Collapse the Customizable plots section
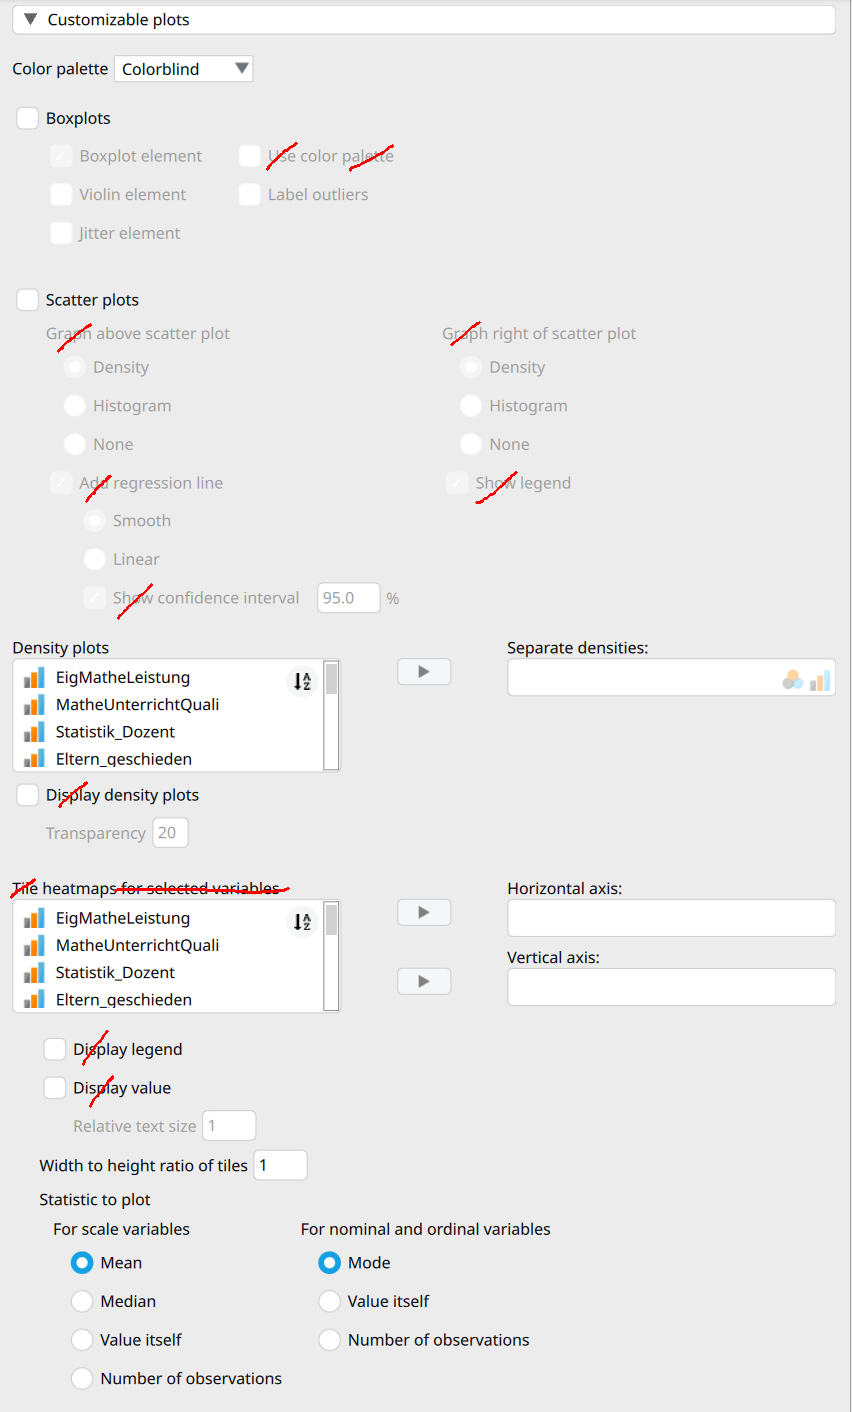 point(30,18)
